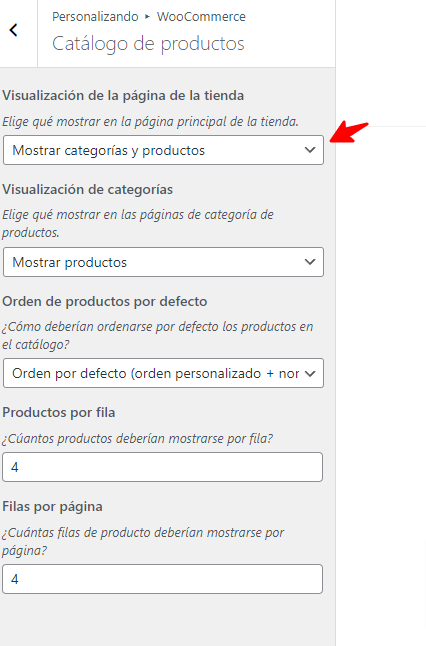Select the 'Visualización de la página de la tienda' label

pos(123,96)
